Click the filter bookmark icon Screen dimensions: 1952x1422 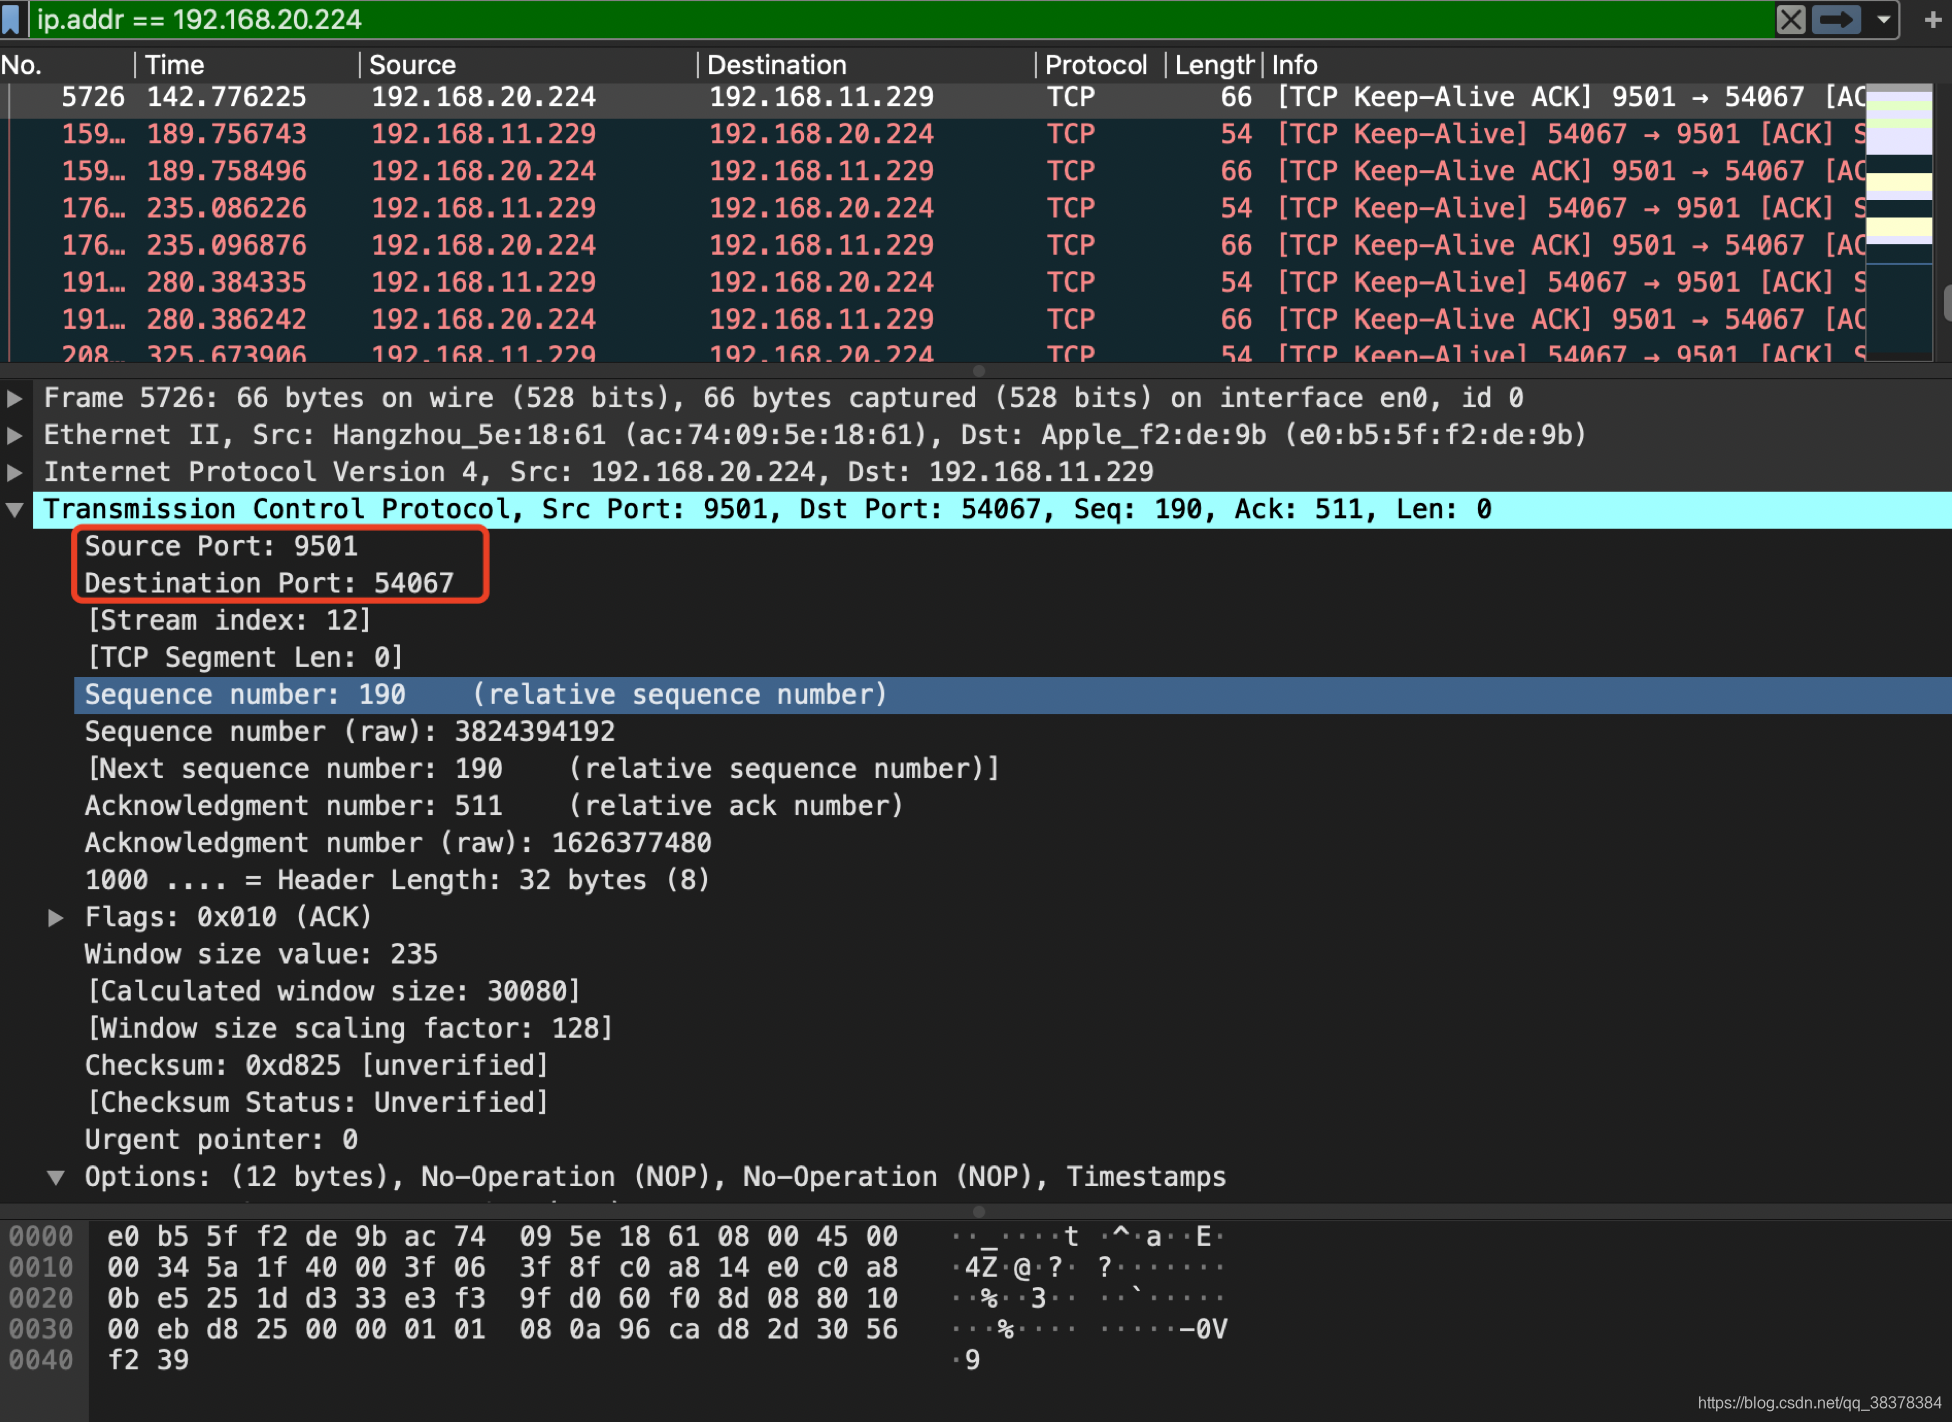point(11,19)
